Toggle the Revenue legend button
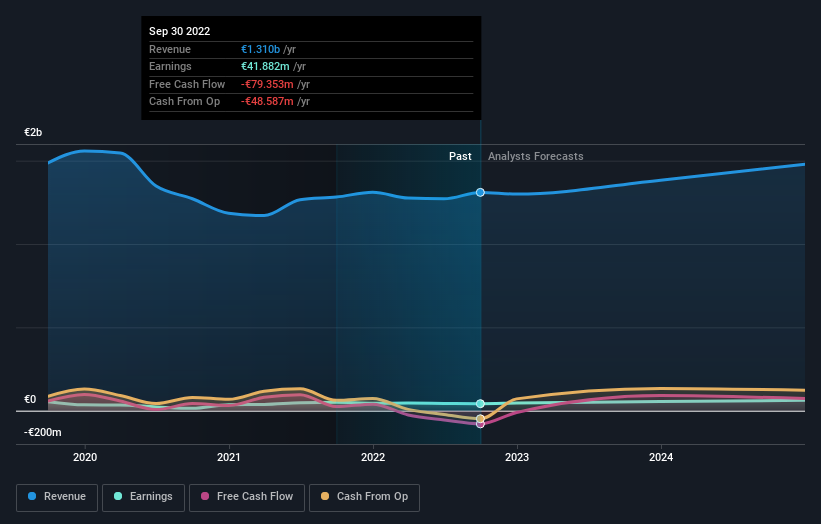Image resolution: width=821 pixels, height=524 pixels. pyautogui.click(x=57, y=497)
